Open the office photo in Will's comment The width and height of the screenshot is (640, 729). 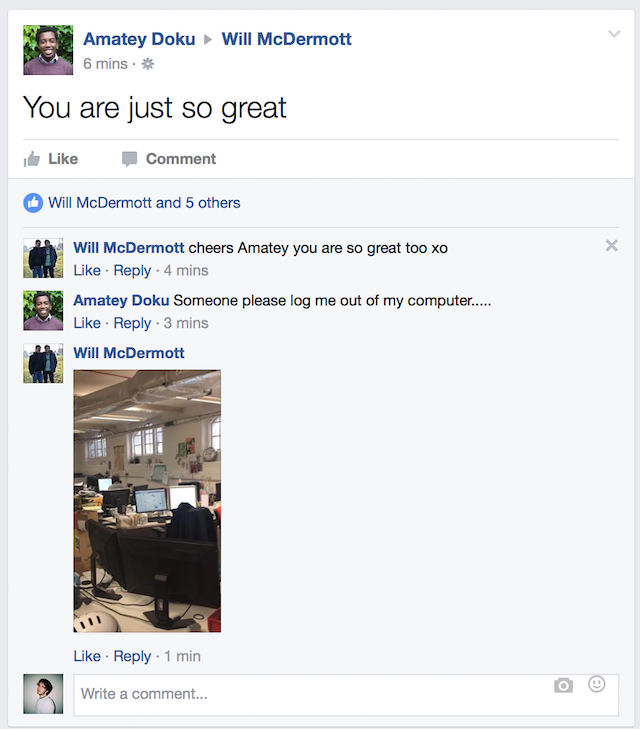click(x=147, y=501)
